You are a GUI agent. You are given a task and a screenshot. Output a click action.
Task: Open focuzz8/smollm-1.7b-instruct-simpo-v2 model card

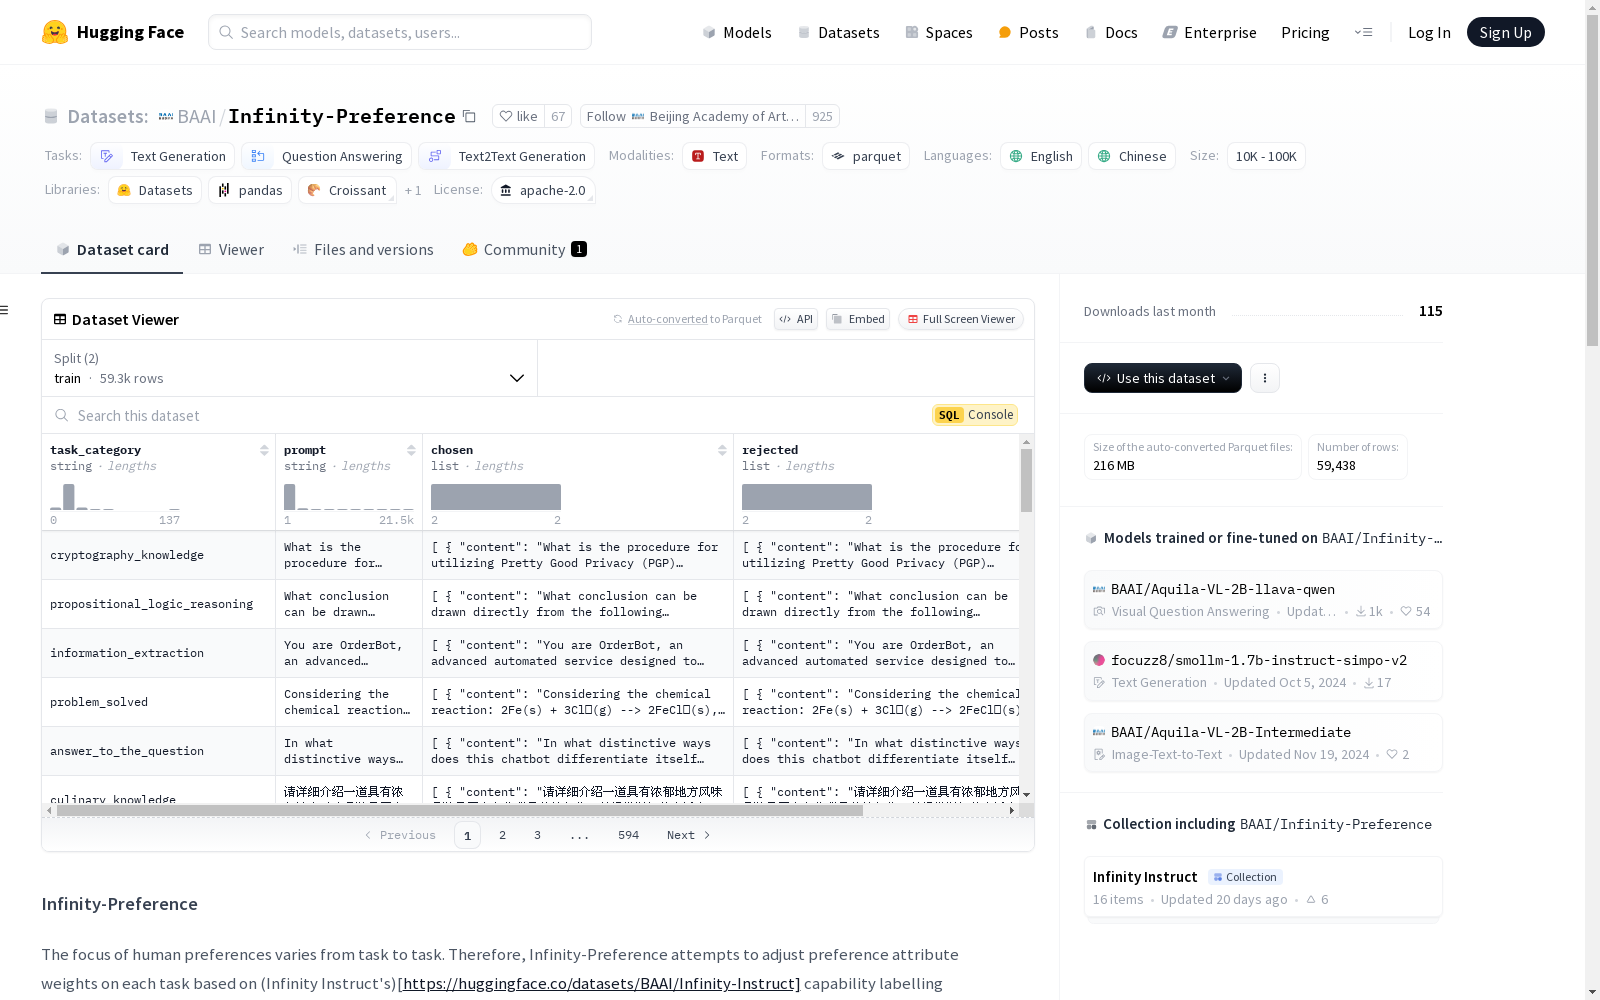coord(1263,671)
